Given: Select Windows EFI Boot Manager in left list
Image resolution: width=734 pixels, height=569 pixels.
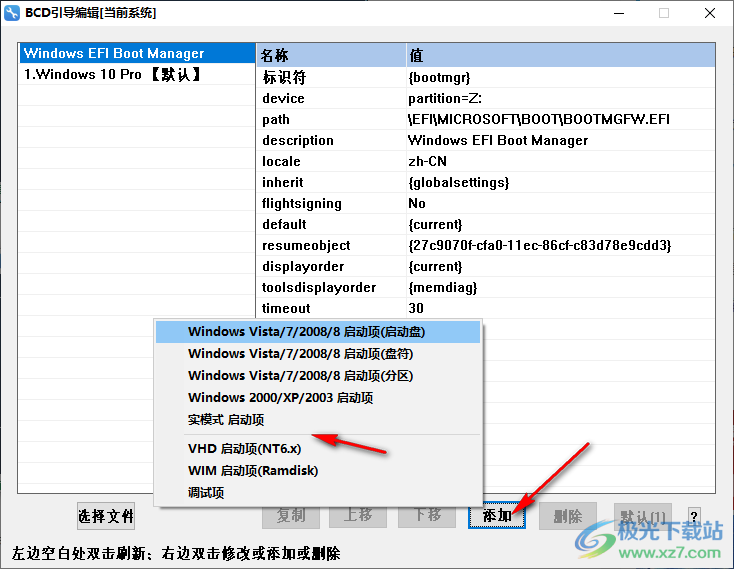Looking at the screenshot, I should (113, 54).
